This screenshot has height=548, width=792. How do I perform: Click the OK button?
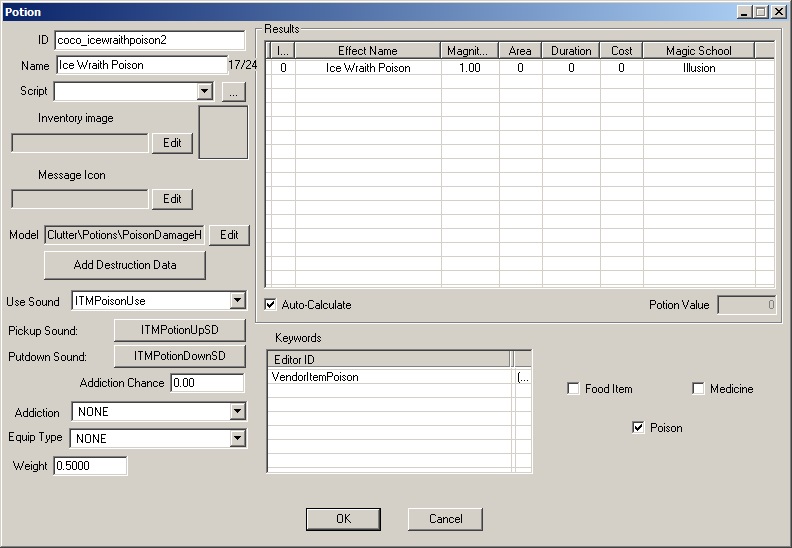[x=343, y=519]
